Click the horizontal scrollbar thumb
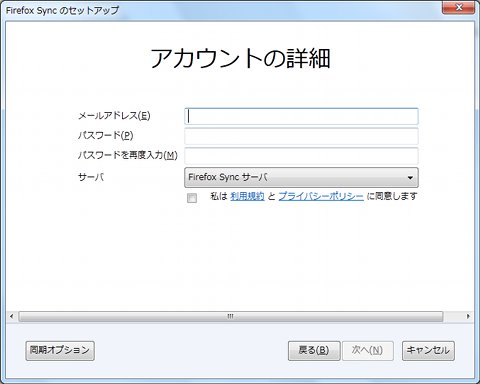This screenshot has width=480, height=384. click(x=231, y=316)
